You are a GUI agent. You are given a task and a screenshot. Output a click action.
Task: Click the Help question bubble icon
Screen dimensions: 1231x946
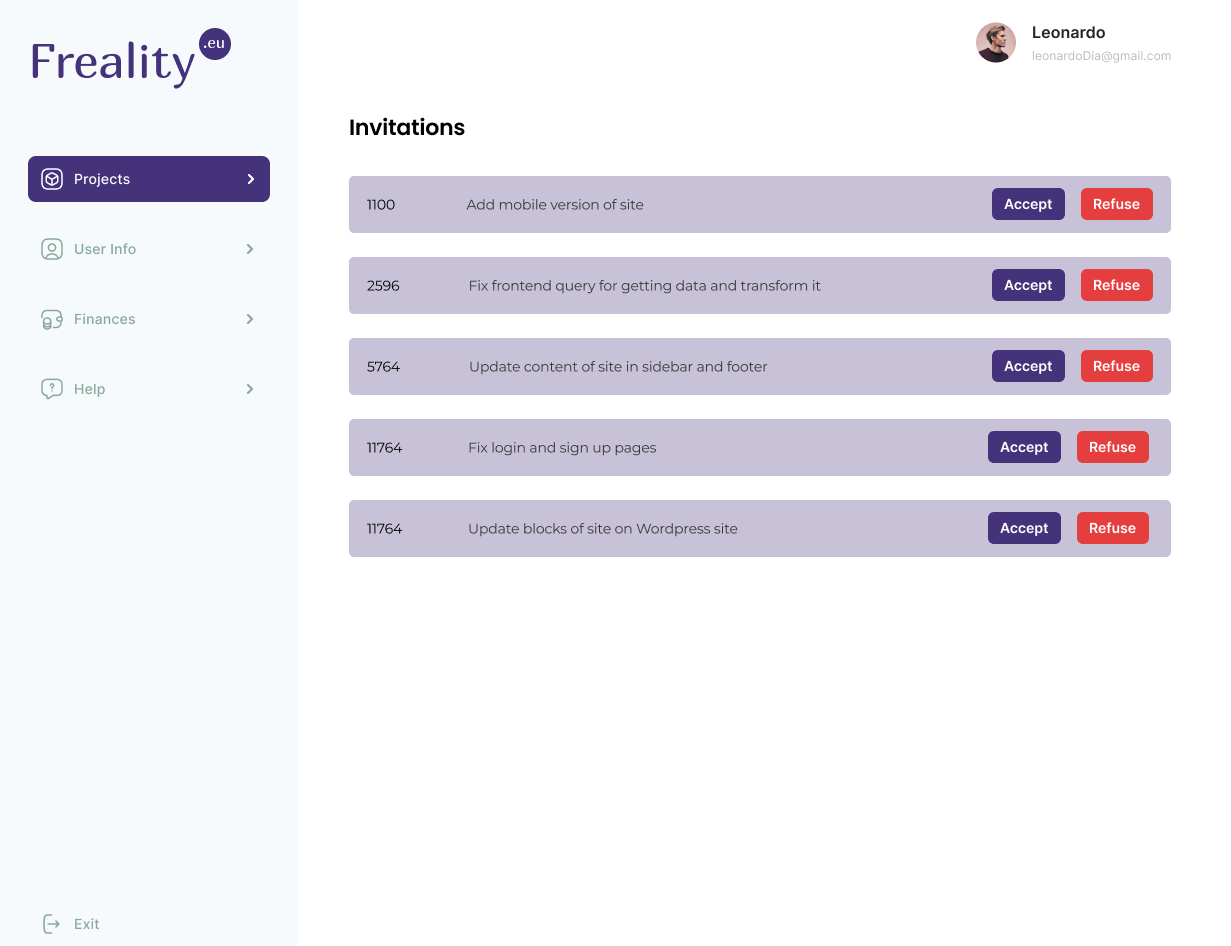click(51, 389)
